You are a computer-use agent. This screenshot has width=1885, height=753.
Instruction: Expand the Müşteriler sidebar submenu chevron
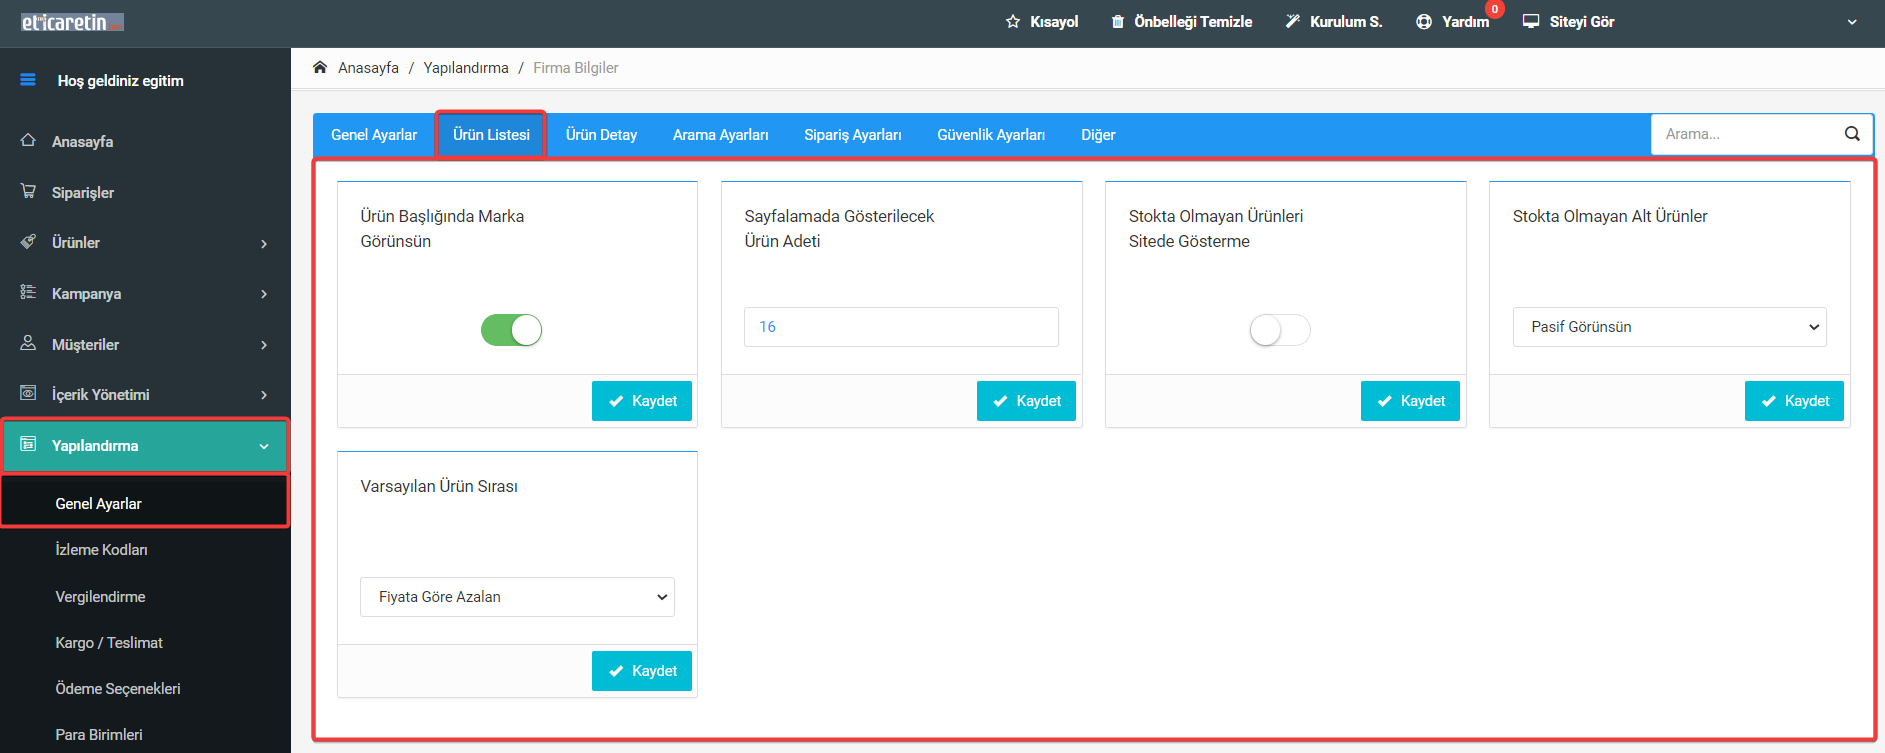[x=264, y=345]
